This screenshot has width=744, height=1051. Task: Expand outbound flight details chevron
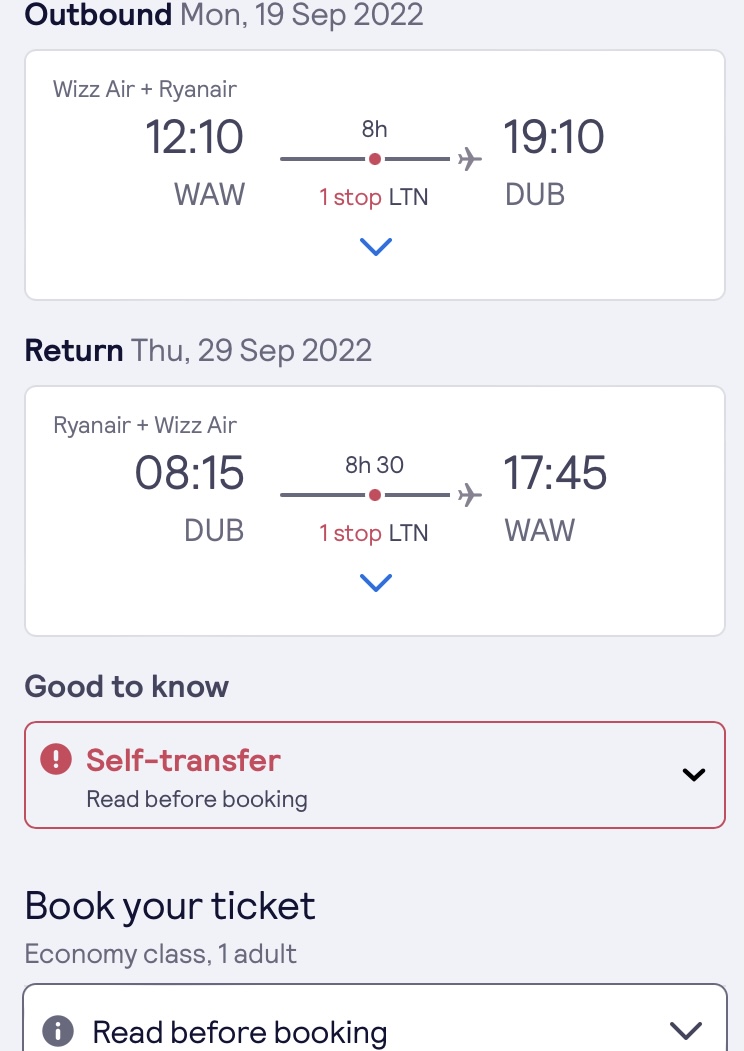375,247
